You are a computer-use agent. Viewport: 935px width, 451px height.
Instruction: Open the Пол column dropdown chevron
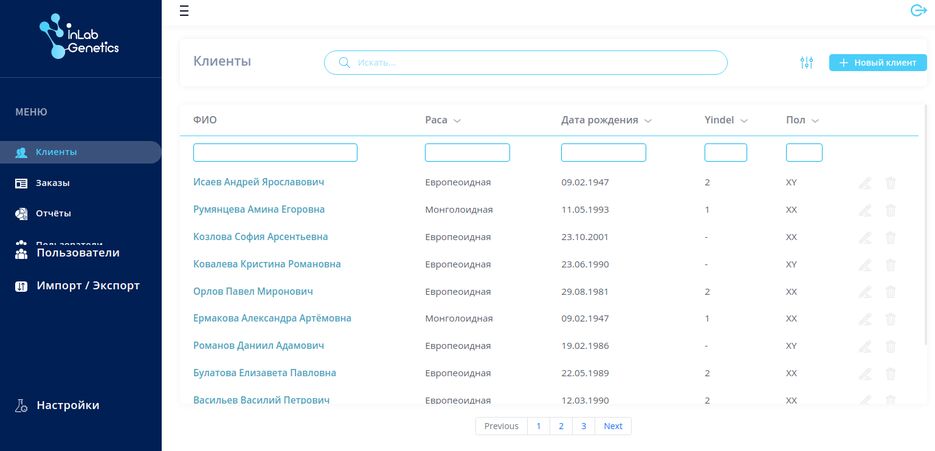[x=815, y=121]
